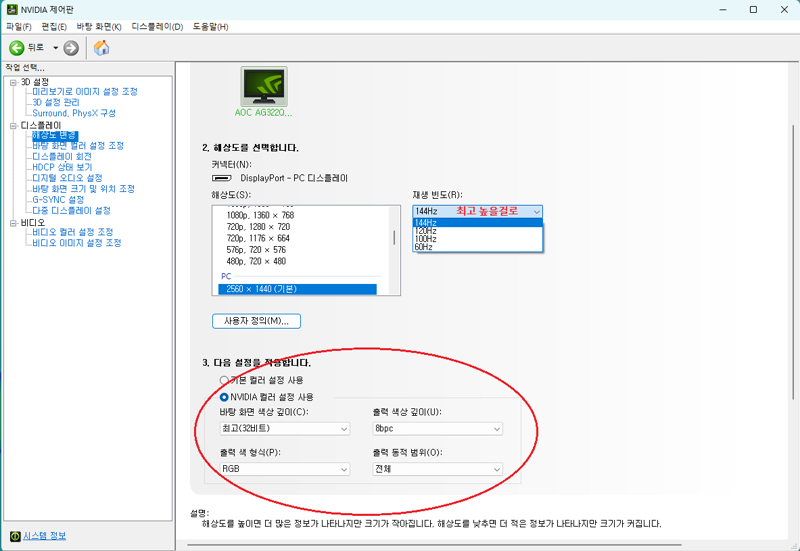The height and width of the screenshot is (551, 800).
Task: Click the horizontal scrollbar at the bottom
Action: pos(434,545)
